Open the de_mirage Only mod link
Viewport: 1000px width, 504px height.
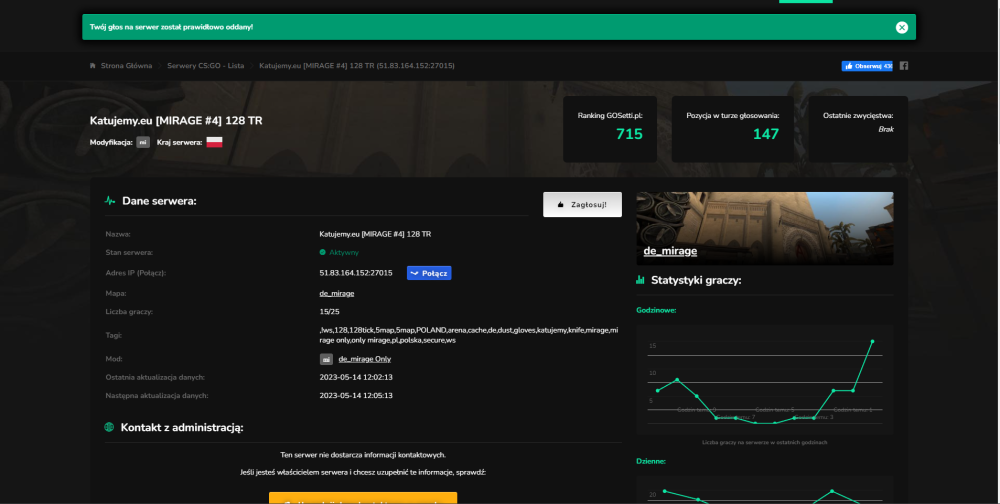[x=365, y=359]
